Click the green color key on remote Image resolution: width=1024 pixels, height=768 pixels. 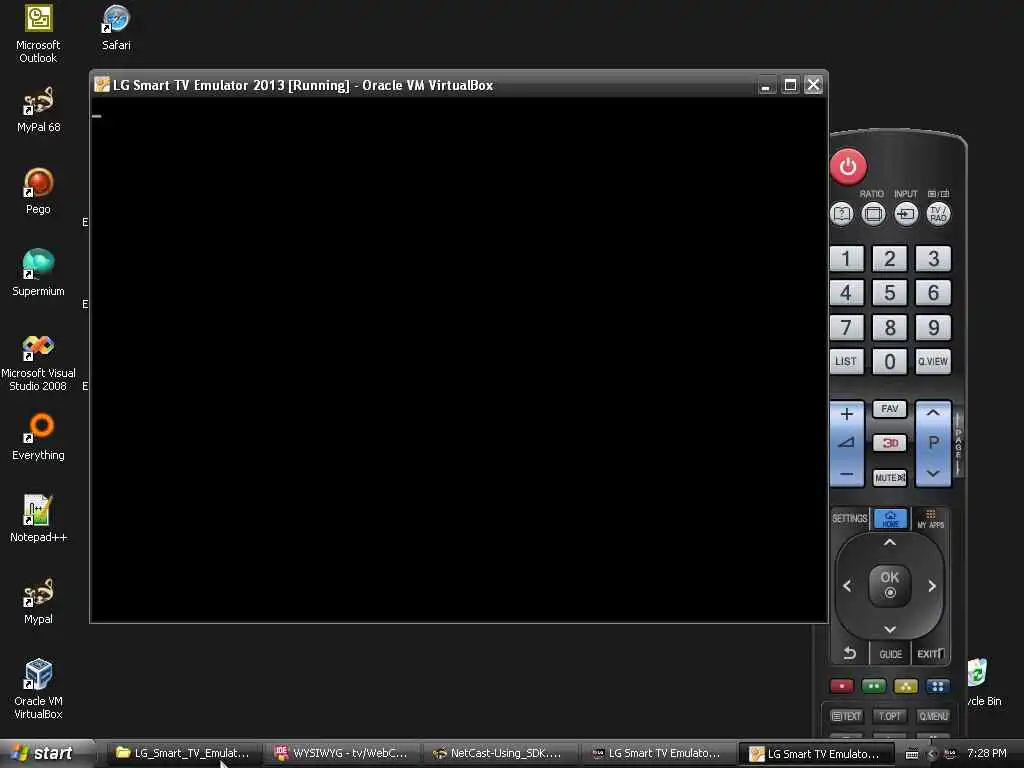click(874, 686)
